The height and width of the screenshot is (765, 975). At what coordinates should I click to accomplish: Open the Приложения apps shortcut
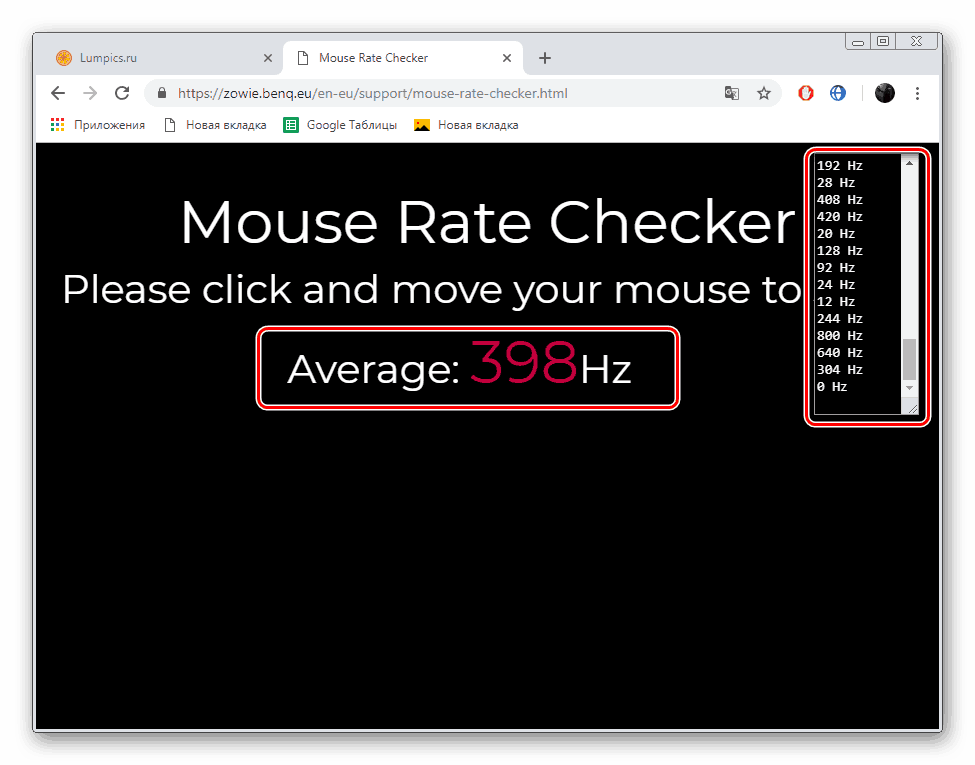tap(98, 125)
